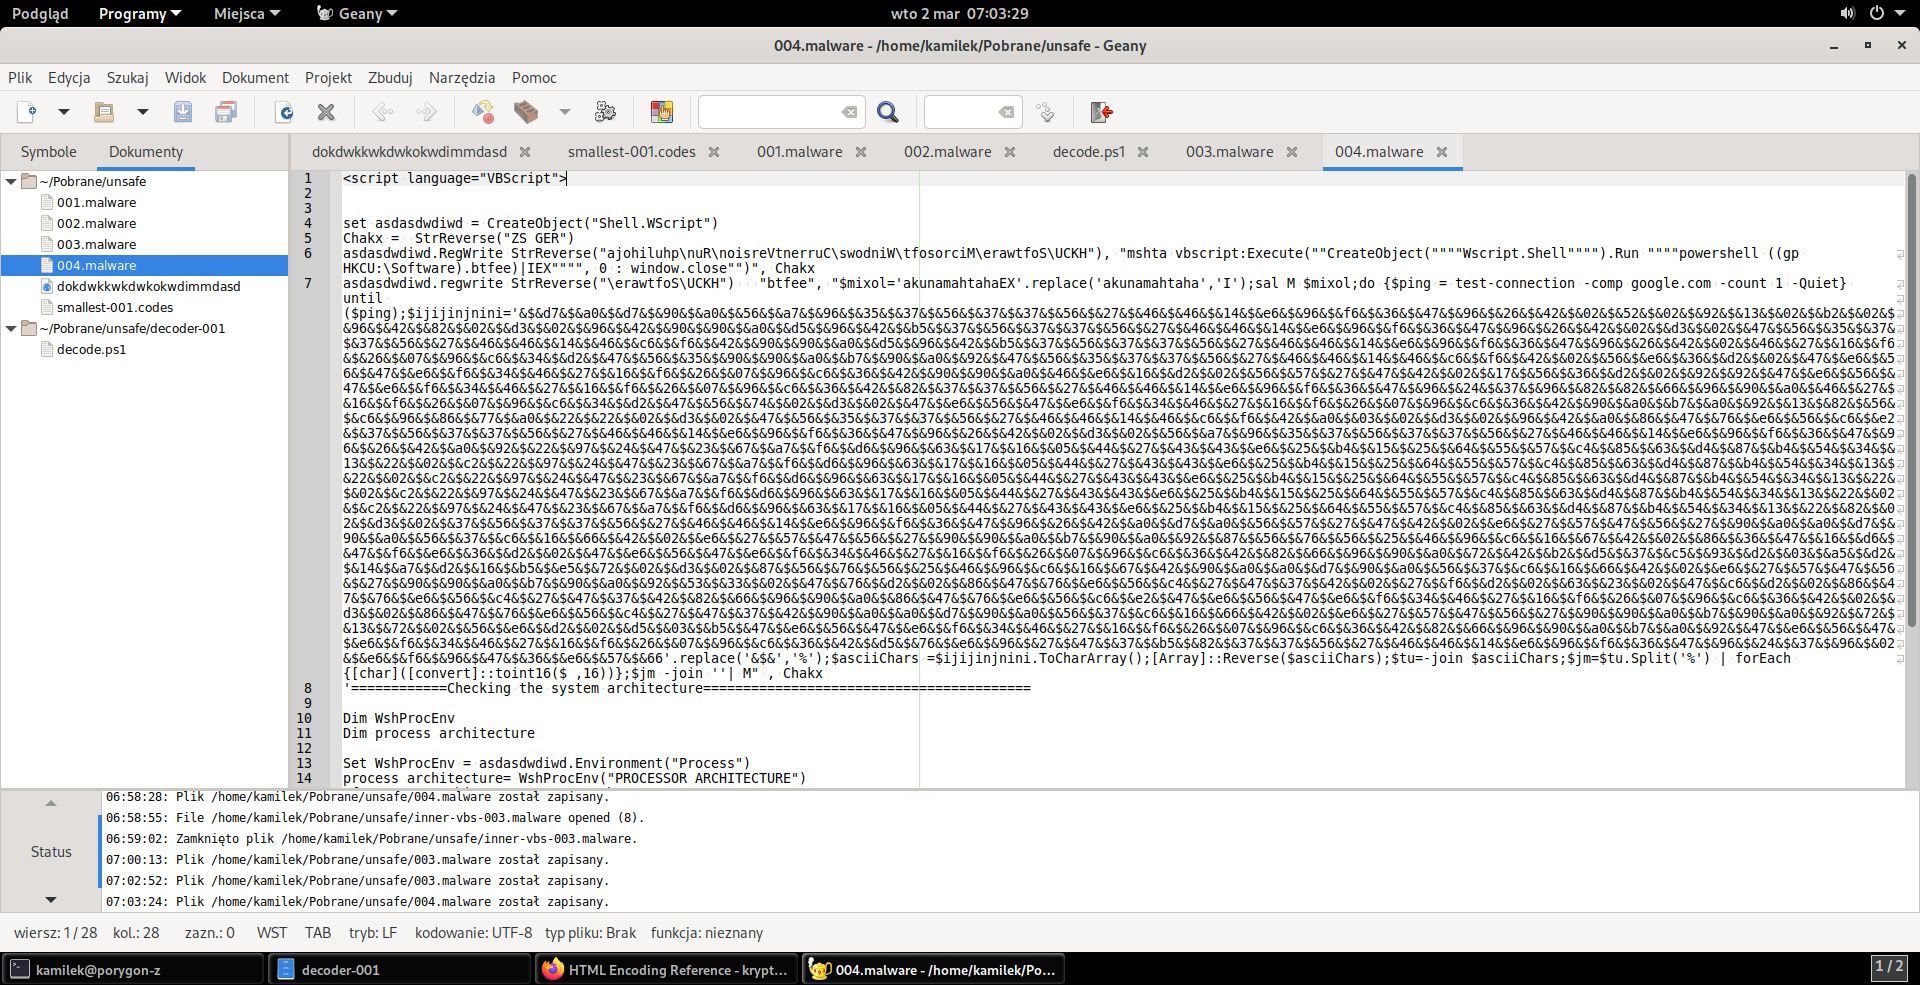Viewport: 1920px width, 985px height.
Task: Select smallest-001.codes in the documents tree
Action: coord(115,308)
